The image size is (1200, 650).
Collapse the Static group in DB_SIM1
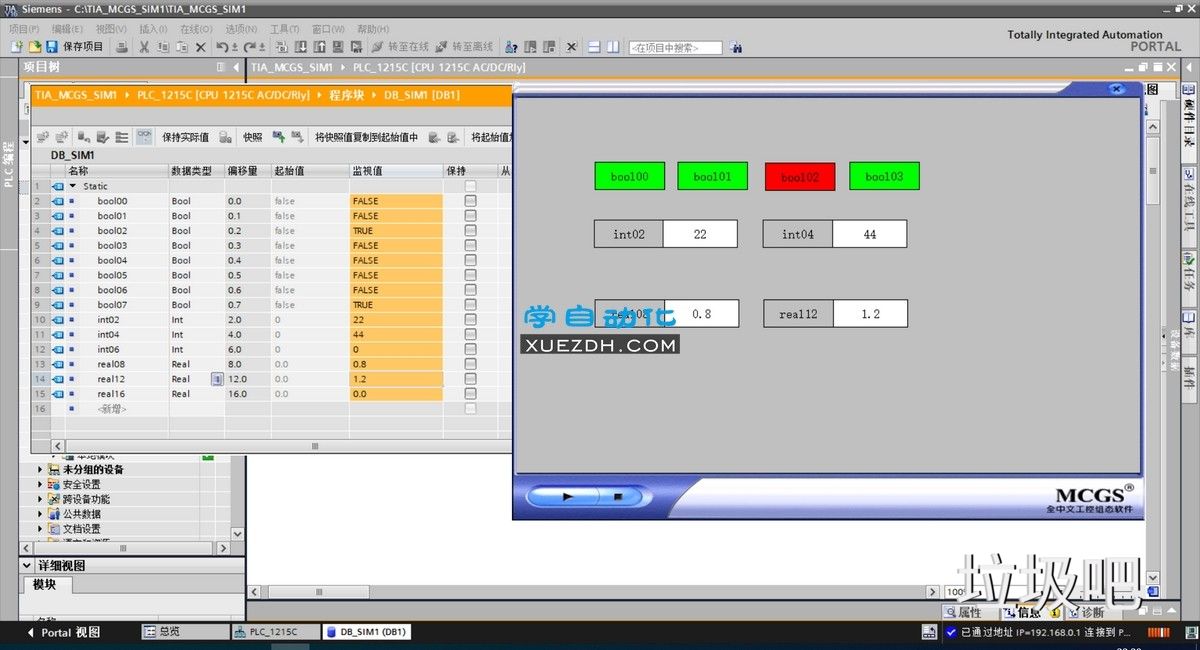tap(72, 186)
